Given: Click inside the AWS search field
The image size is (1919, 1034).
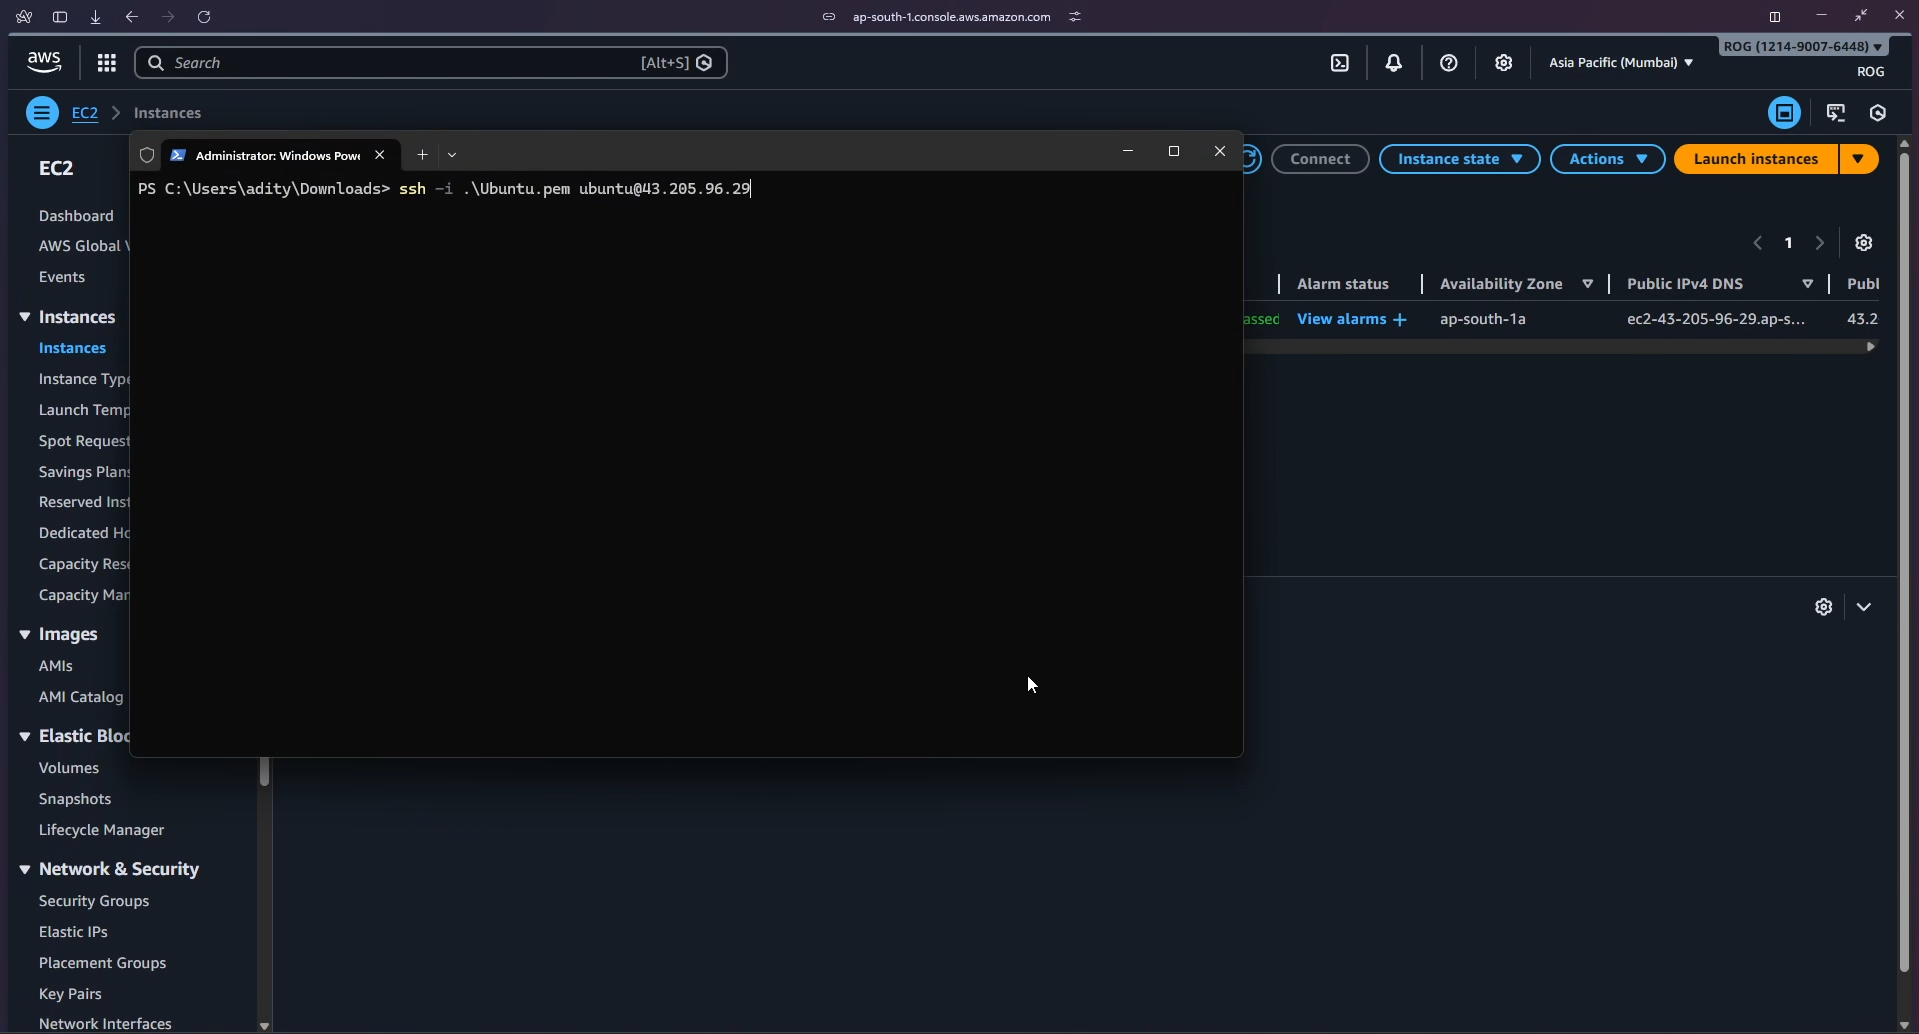Looking at the screenshot, I should 400,62.
